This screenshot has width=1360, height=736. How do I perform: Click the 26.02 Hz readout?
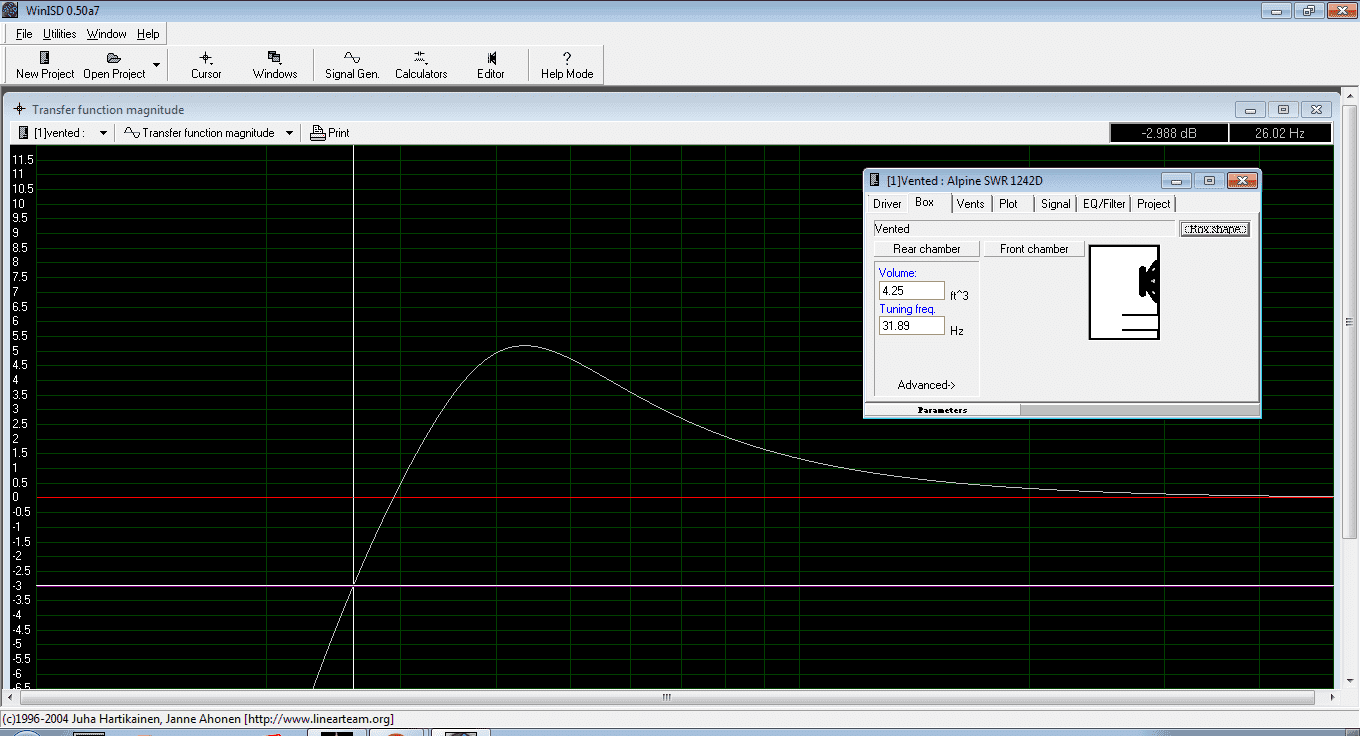(x=1280, y=133)
